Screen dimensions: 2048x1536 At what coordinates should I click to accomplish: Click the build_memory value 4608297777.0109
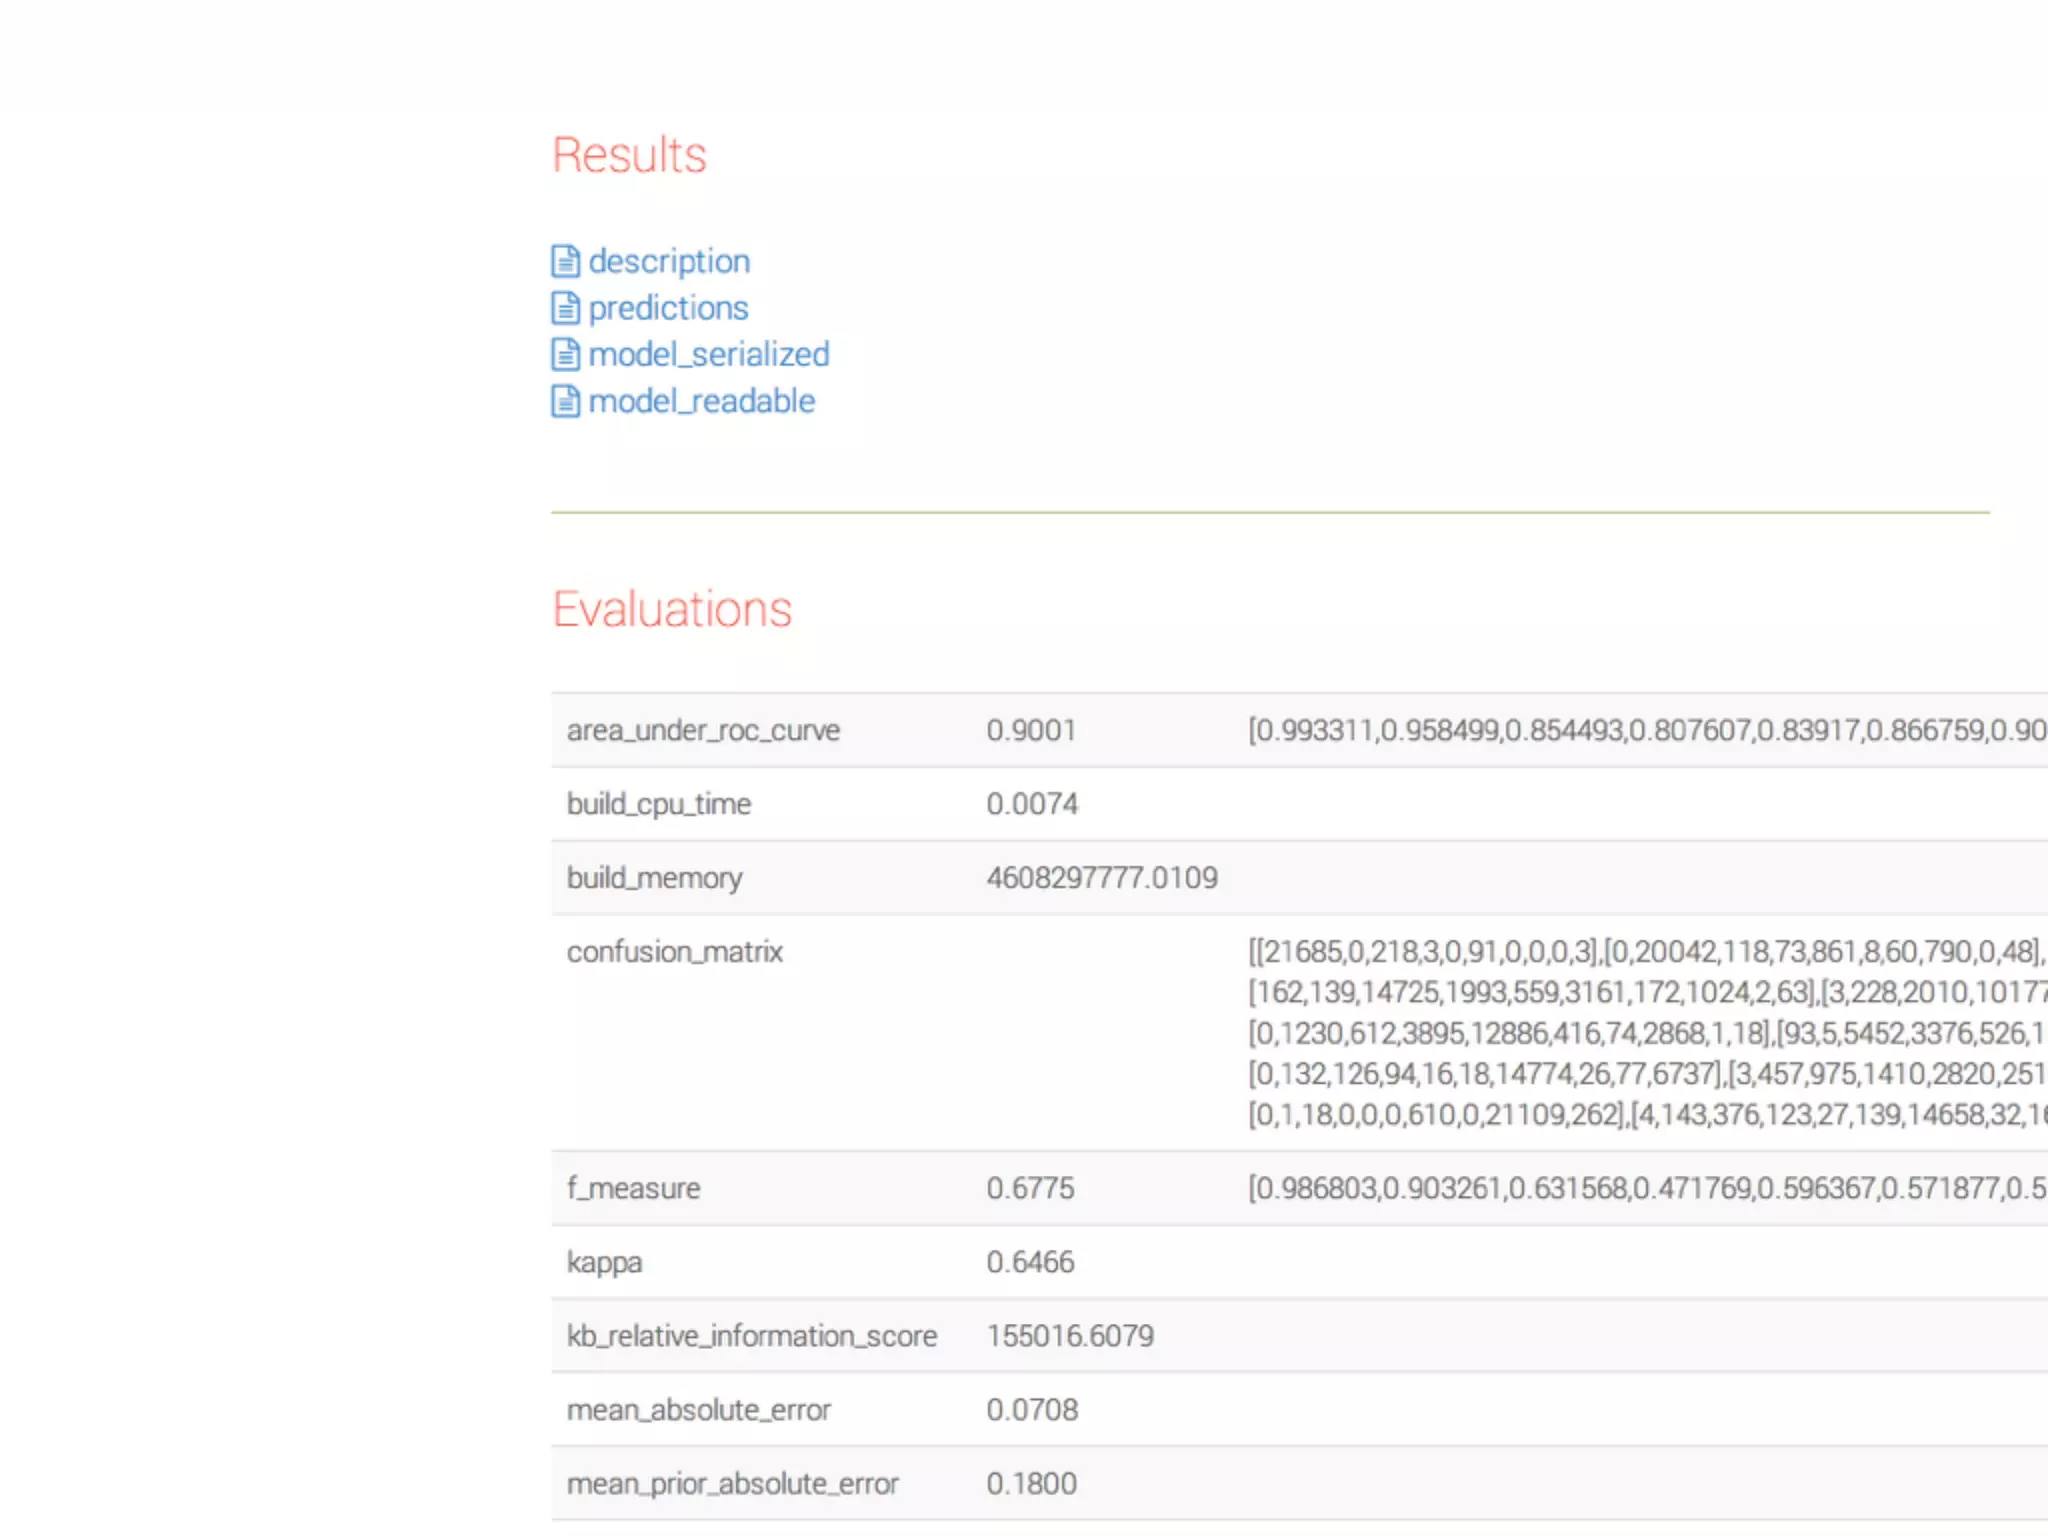pos(1102,878)
